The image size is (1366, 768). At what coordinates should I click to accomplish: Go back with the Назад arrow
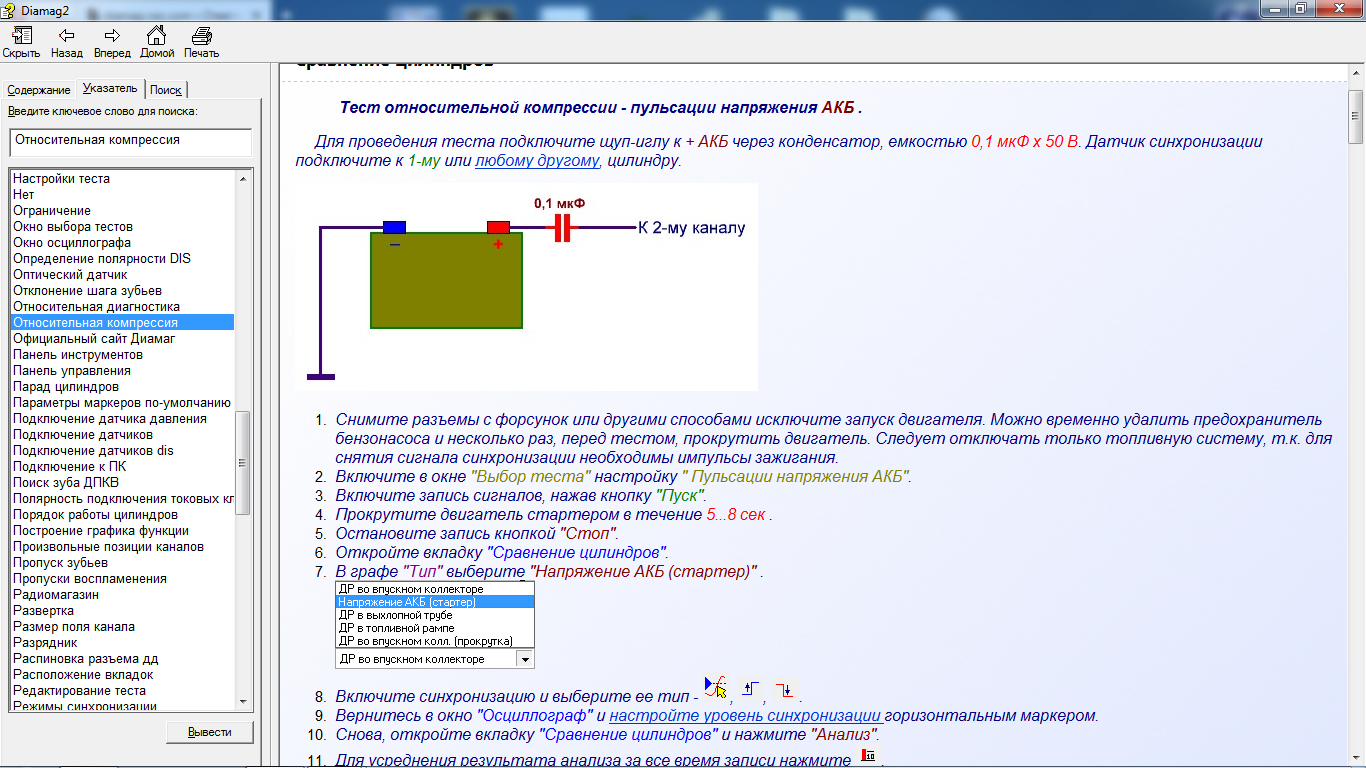[x=66, y=43]
